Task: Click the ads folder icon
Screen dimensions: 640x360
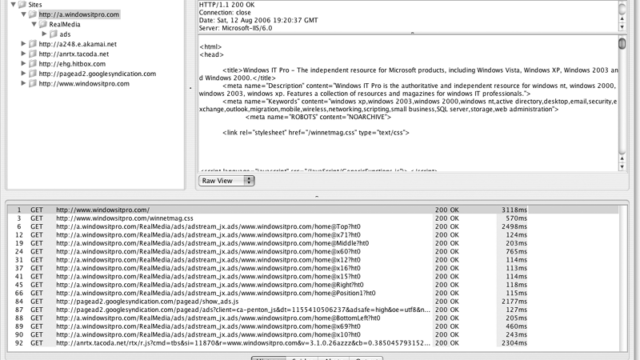Action: point(53,34)
